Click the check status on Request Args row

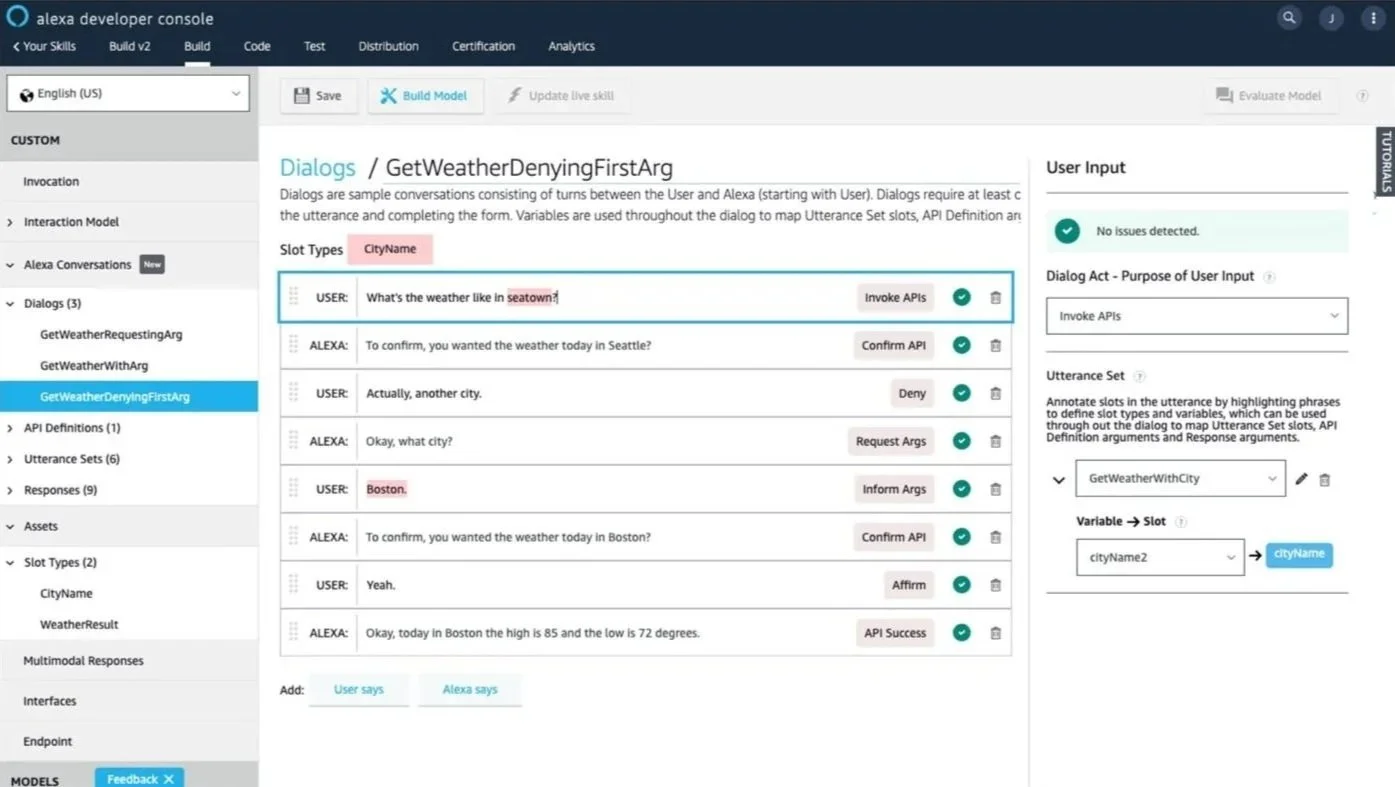pyautogui.click(x=962, y=441)
